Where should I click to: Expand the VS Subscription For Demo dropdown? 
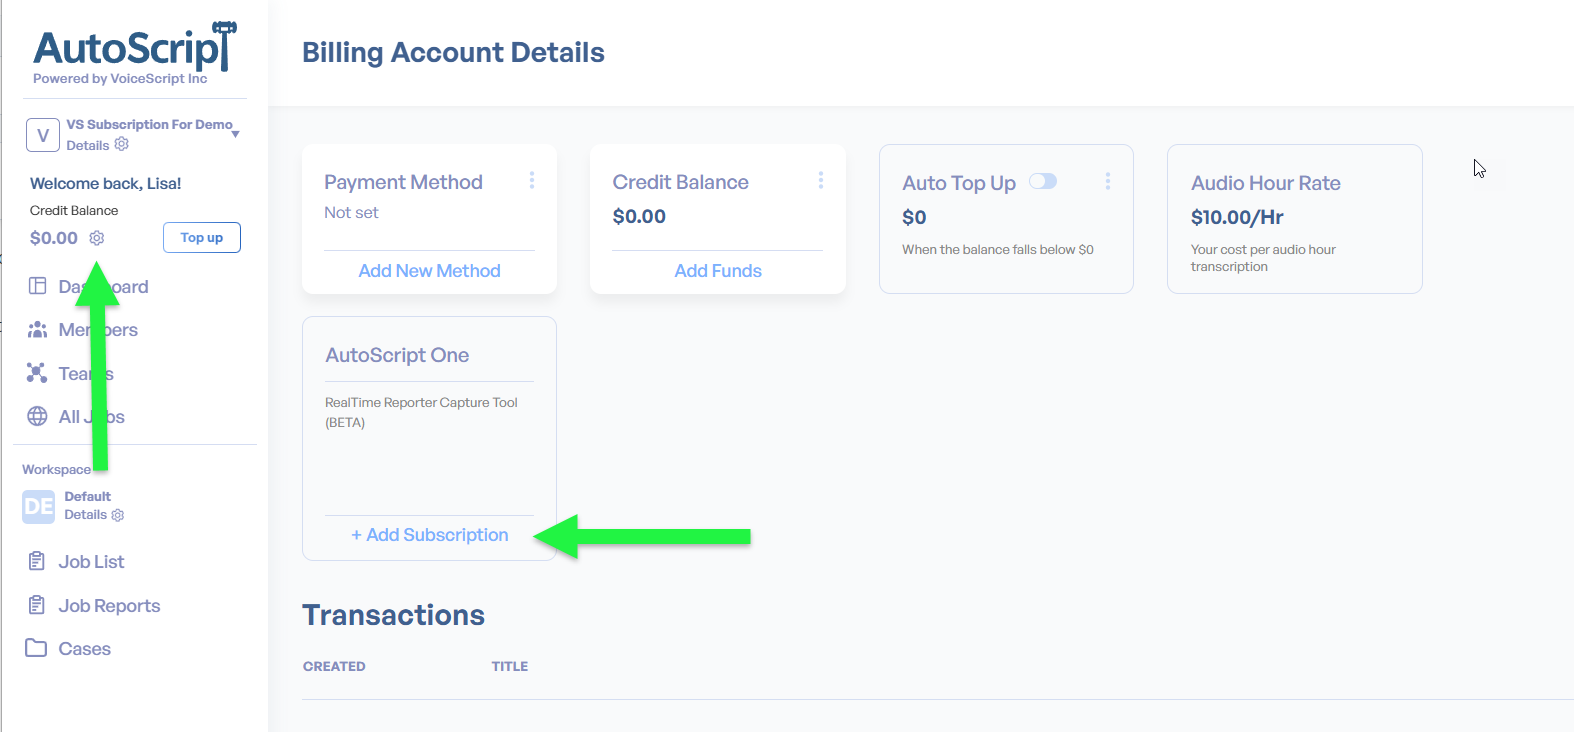(235, 134)
